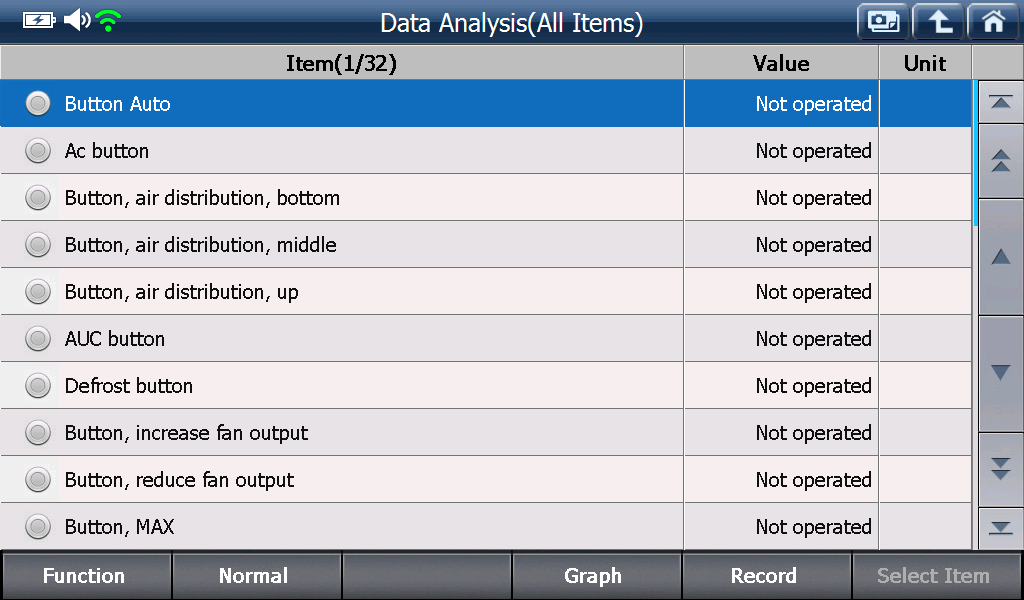Toggle radio for AUC button item
This screenshot has width=1024, height=600.
tap(38, 339)
